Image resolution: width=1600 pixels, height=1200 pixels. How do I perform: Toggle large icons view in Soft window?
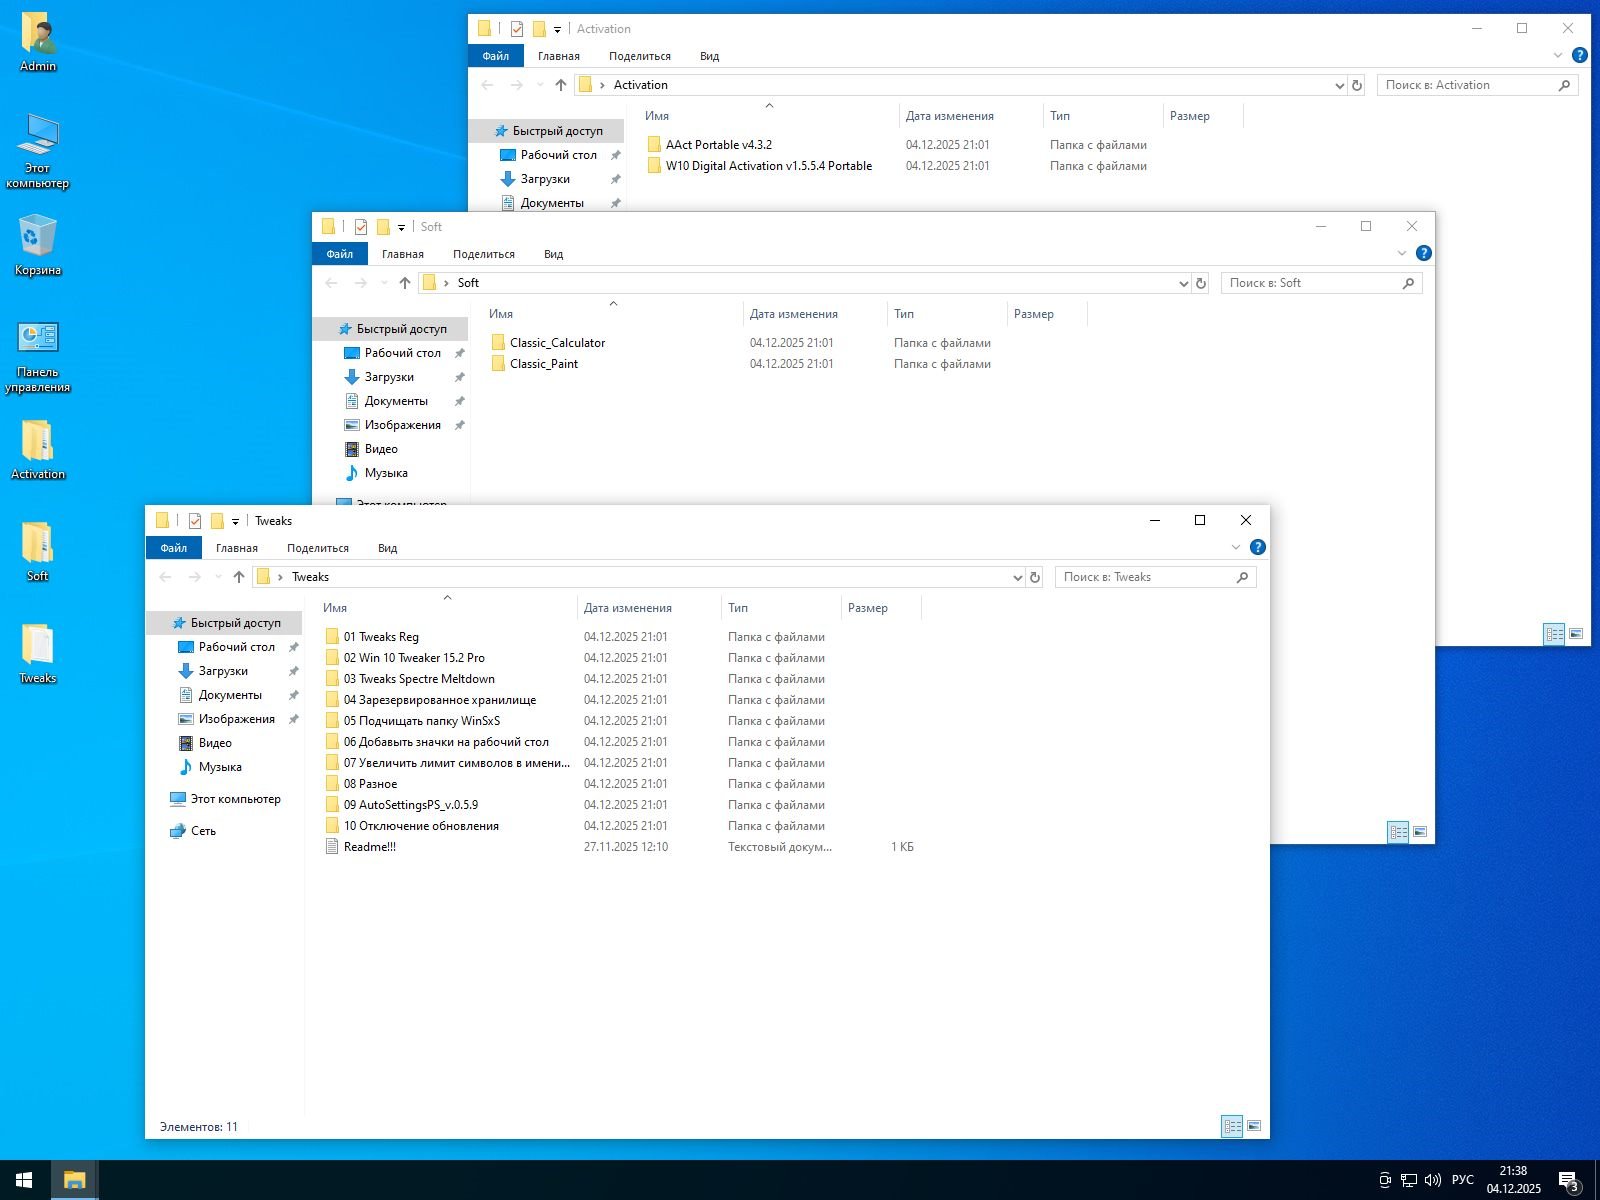point(1420,832)
